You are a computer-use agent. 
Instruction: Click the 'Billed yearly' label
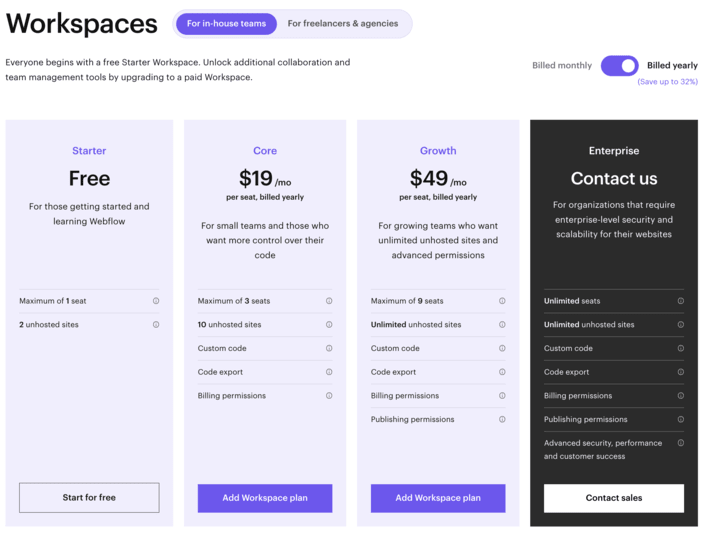click(672, 65)
